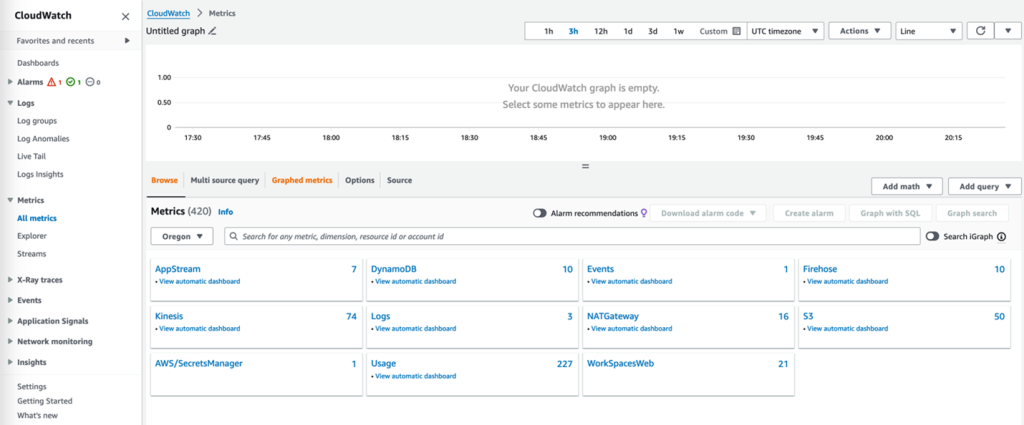The image size is (1024, 425).
Task: Click the Search iGraph info icon
Action: [1001, 237]
